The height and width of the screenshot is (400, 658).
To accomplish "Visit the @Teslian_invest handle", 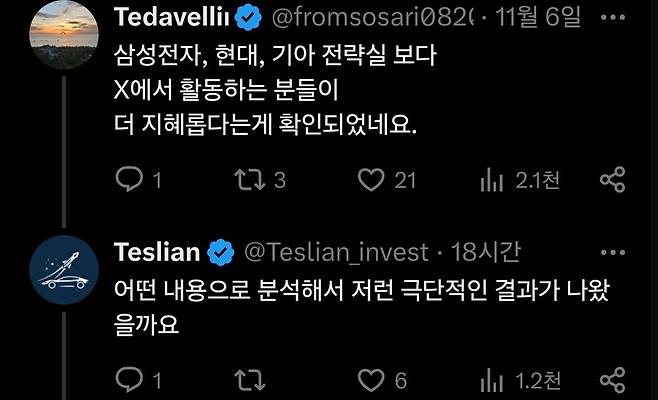I will click(335, 251).
